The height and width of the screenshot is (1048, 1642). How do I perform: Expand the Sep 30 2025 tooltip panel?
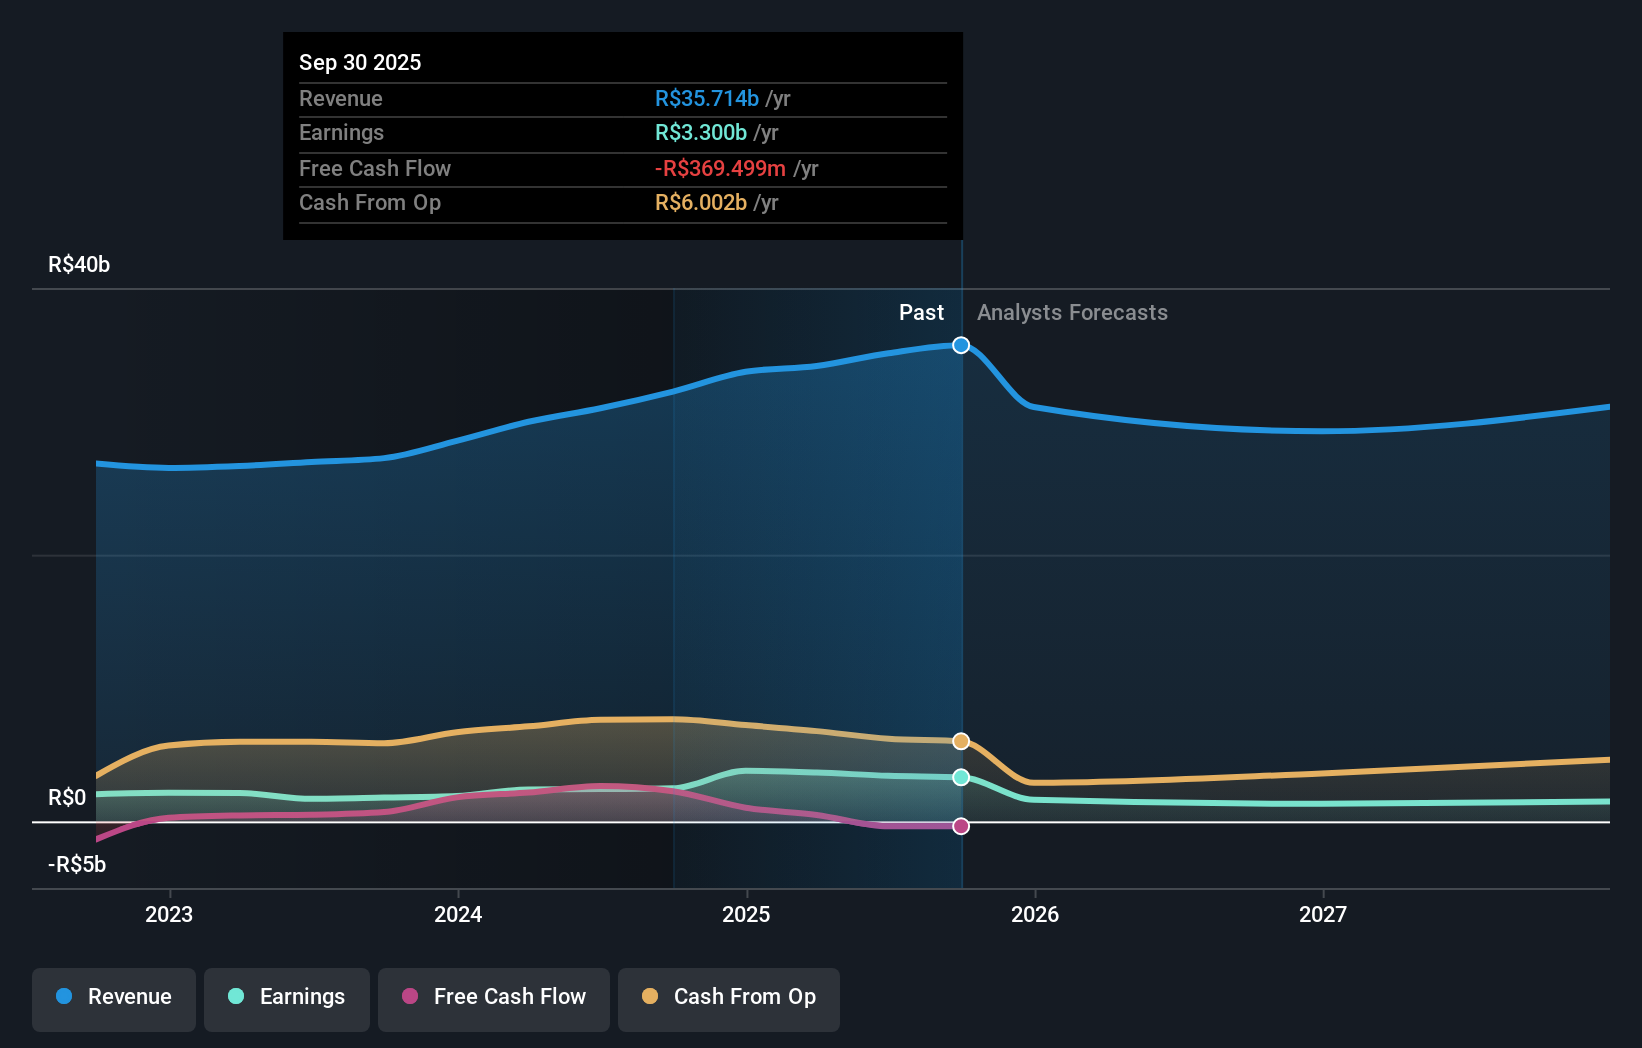point(622,137)
